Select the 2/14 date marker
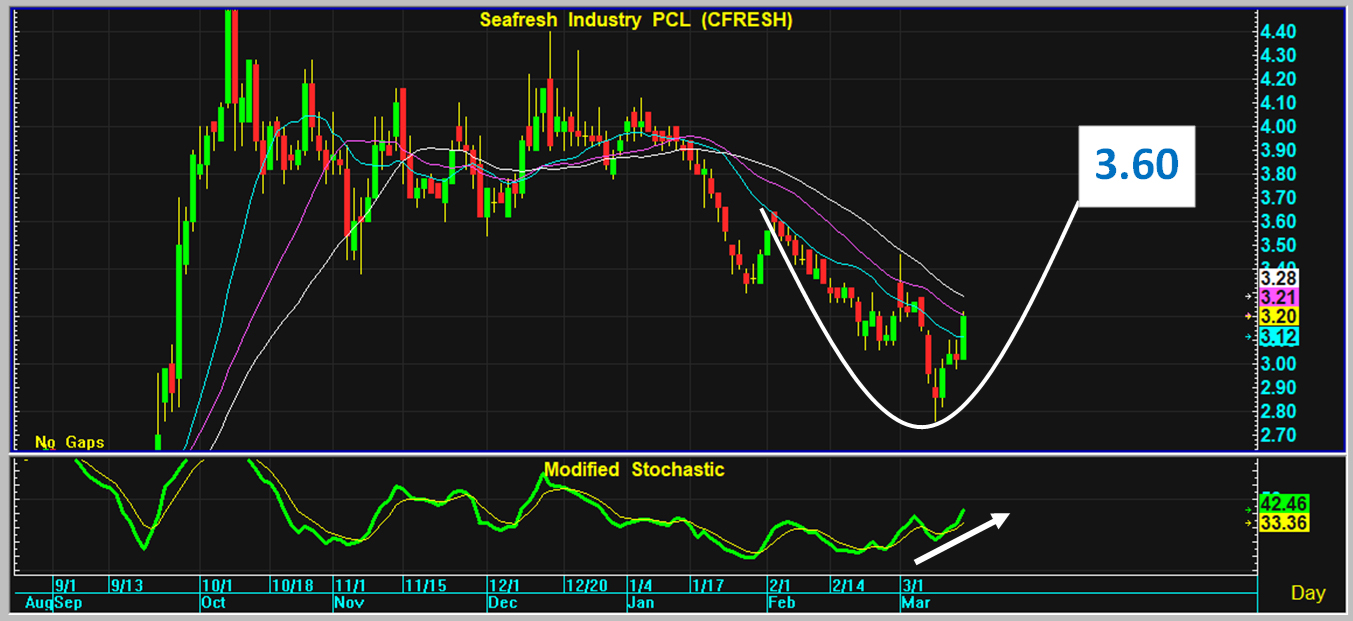 point(848,585)
